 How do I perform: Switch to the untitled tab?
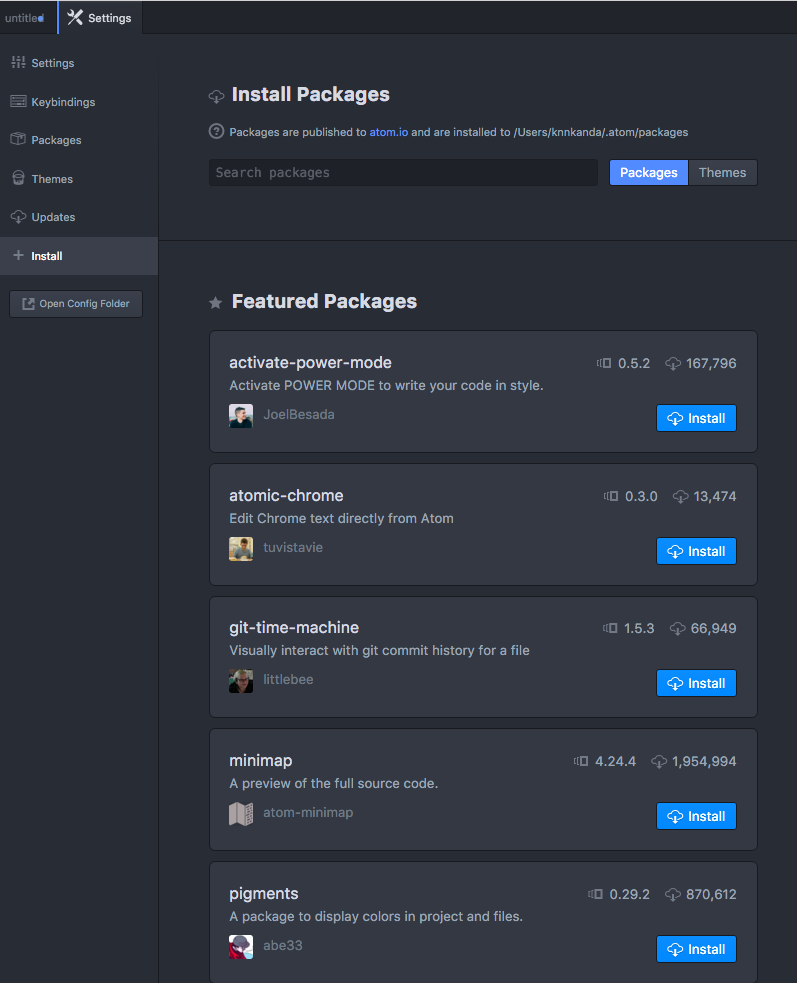coord(24,18)
